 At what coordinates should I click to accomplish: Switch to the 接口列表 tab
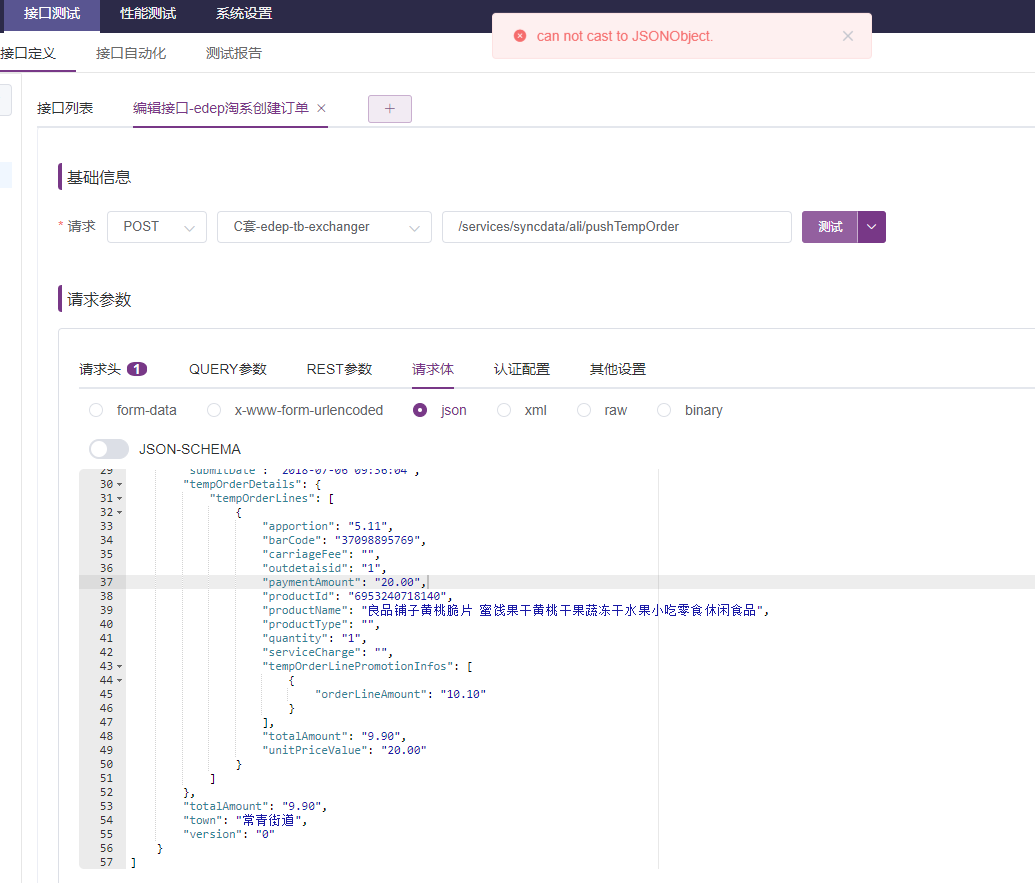[65, 108]
